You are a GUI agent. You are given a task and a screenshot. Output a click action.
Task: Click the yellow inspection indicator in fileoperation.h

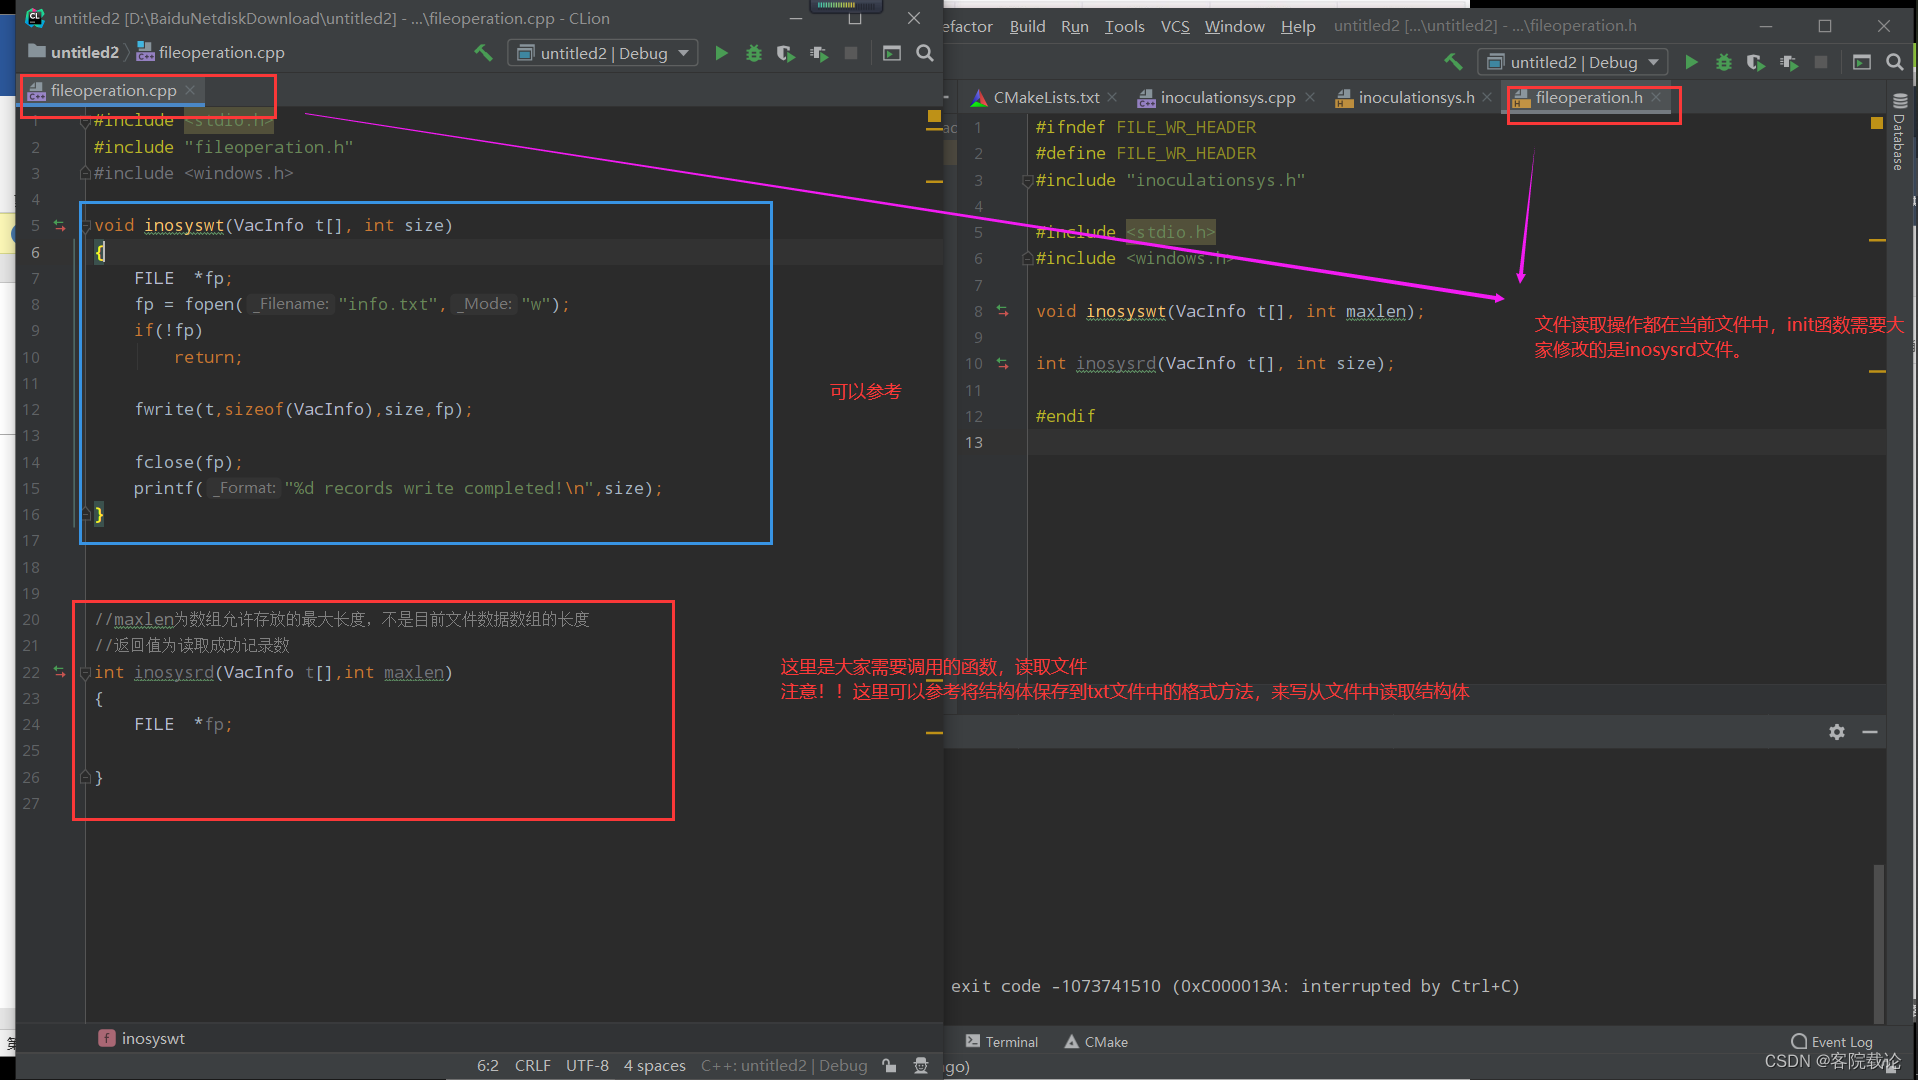point(1877,123)
